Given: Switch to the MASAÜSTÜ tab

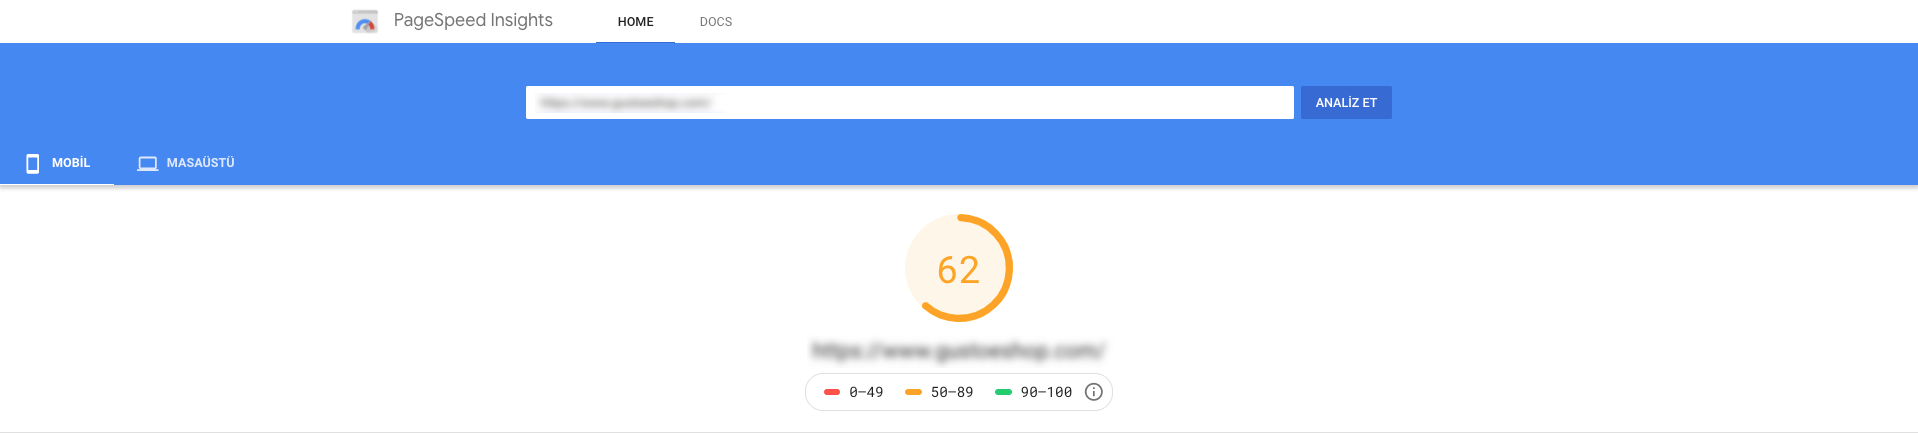Looking at the screenshot, I should tap(187, 163).
